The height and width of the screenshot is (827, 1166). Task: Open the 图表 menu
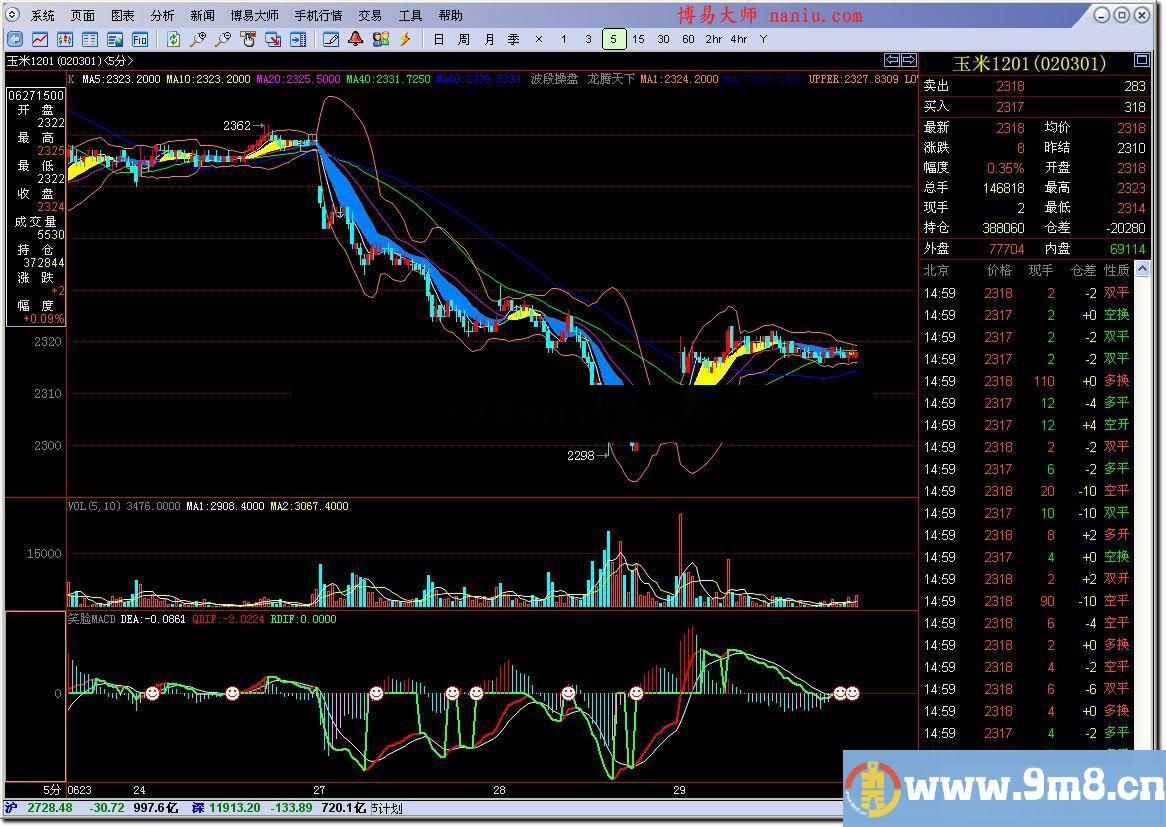(x=123, y=16)
